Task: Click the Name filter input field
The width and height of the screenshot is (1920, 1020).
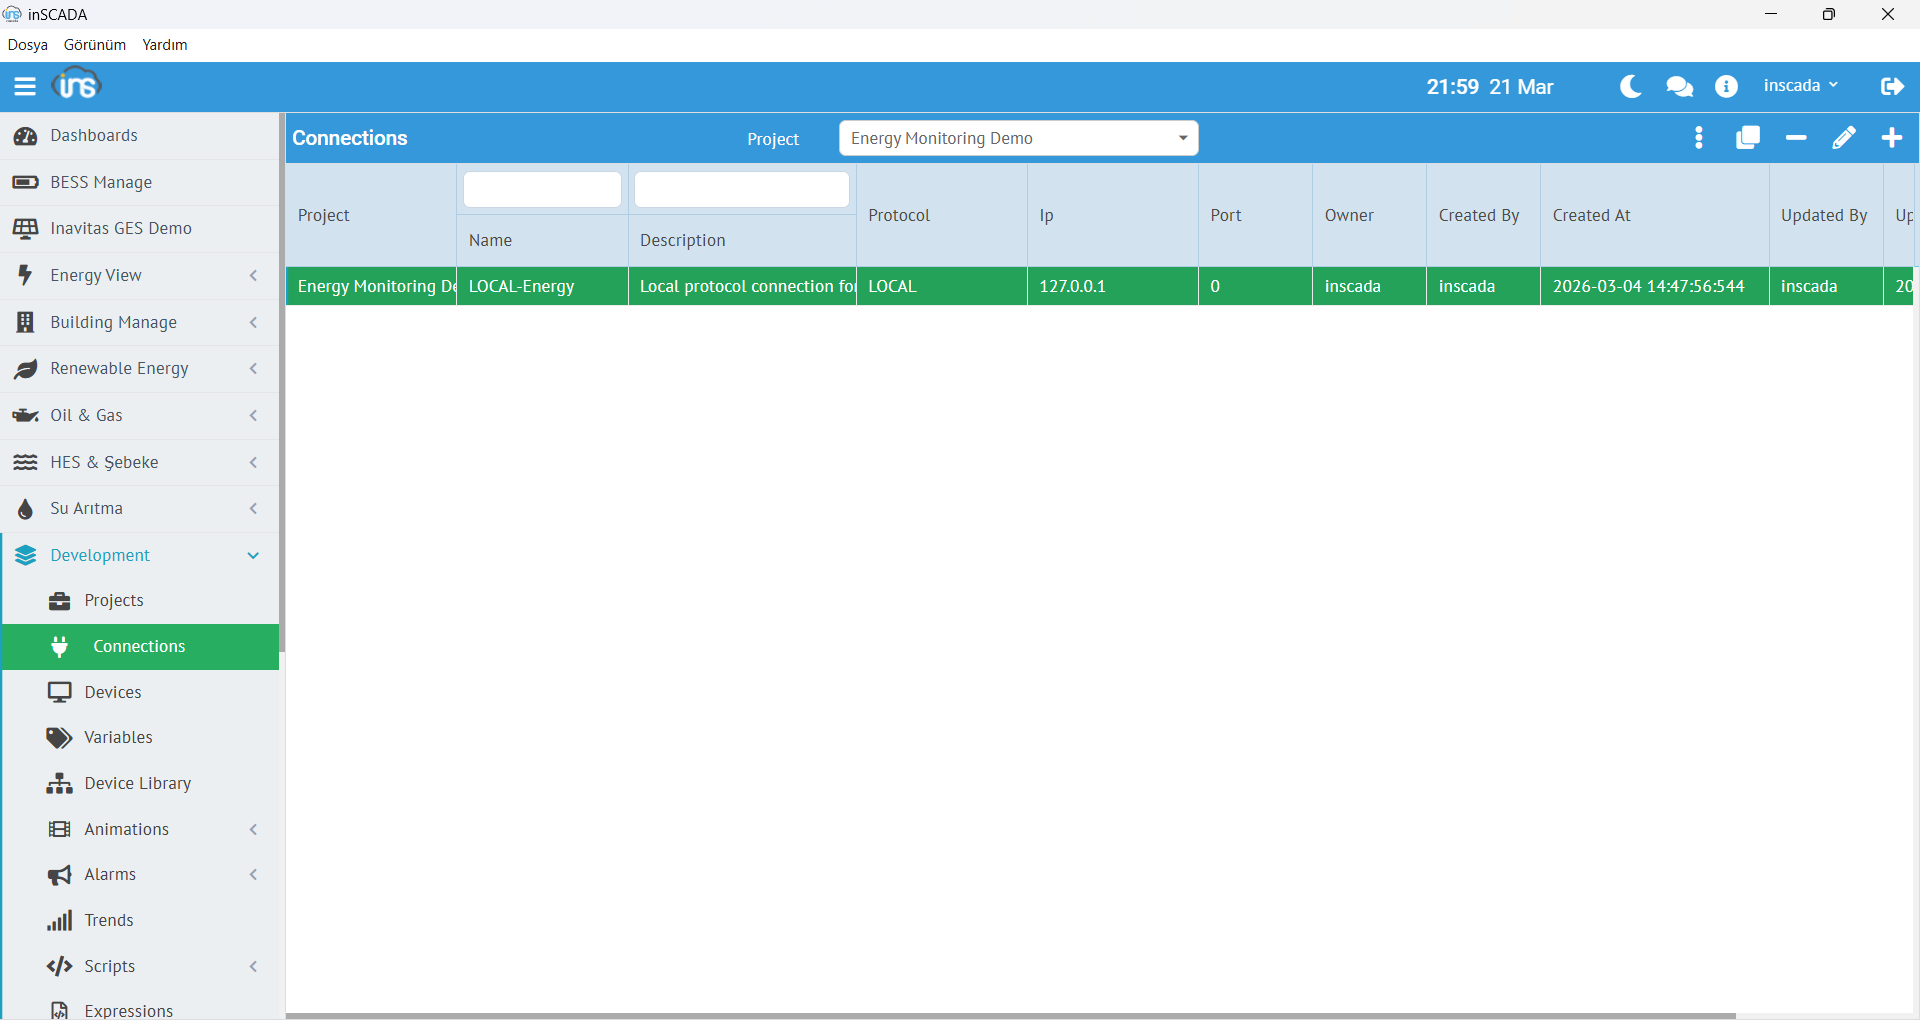Action: pos(542,190)
